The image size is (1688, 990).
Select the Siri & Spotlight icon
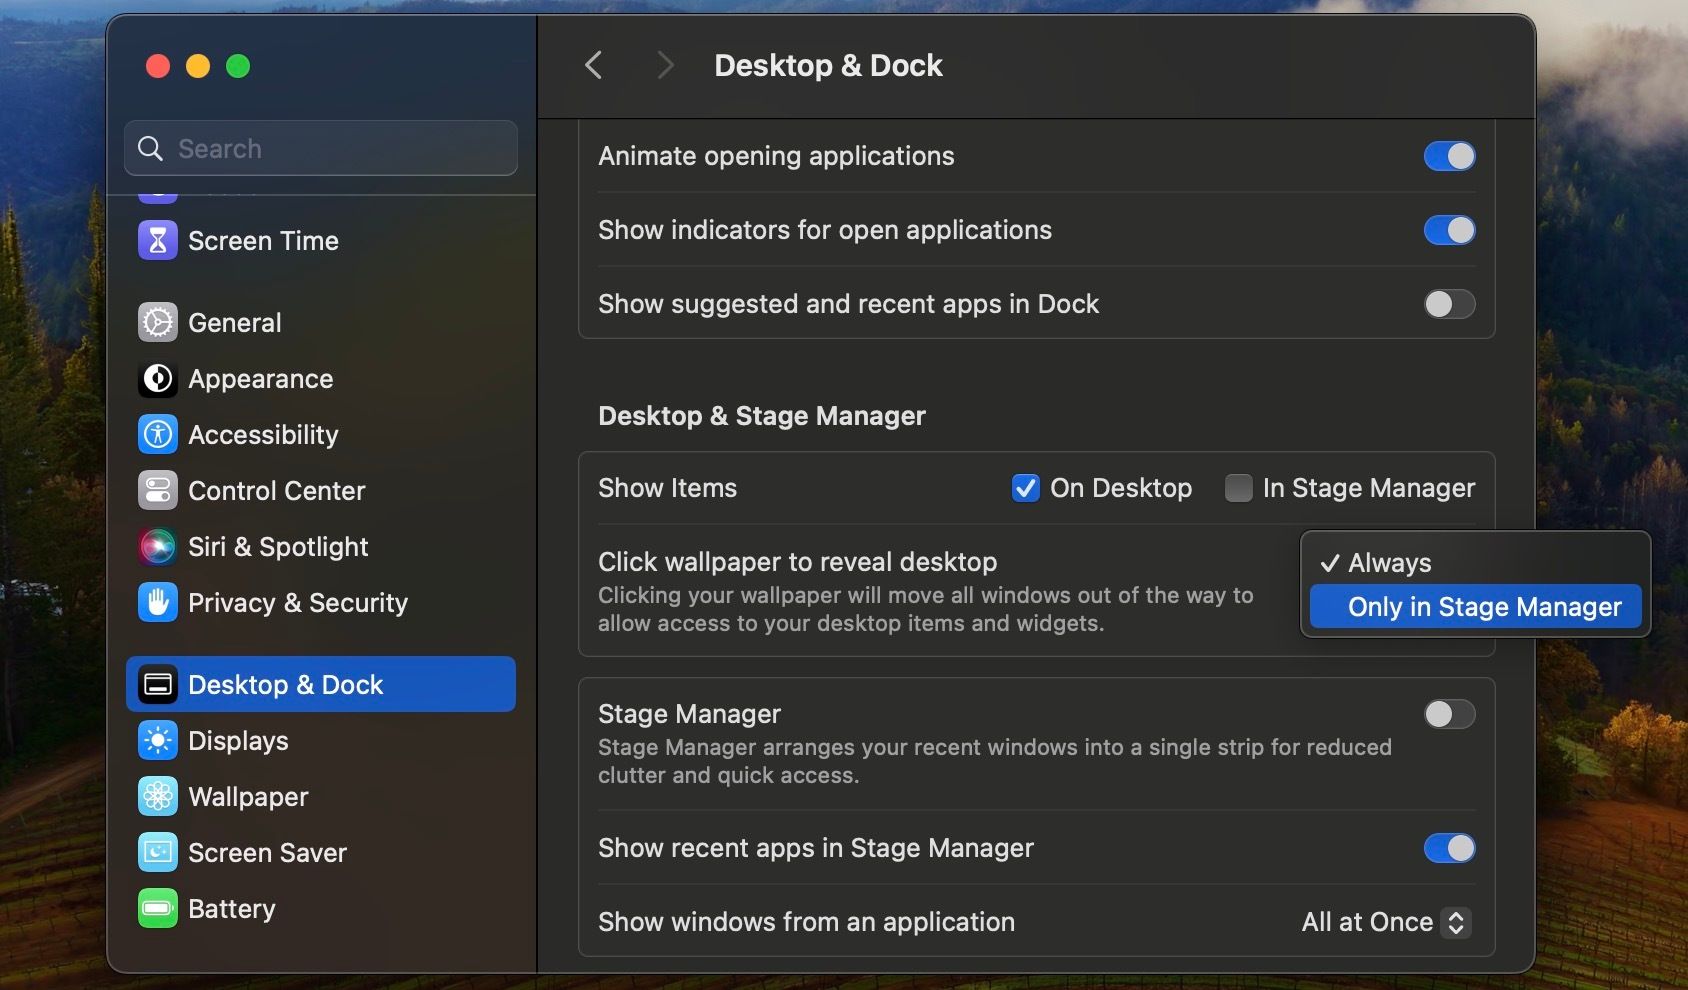(x=157, y=546)
